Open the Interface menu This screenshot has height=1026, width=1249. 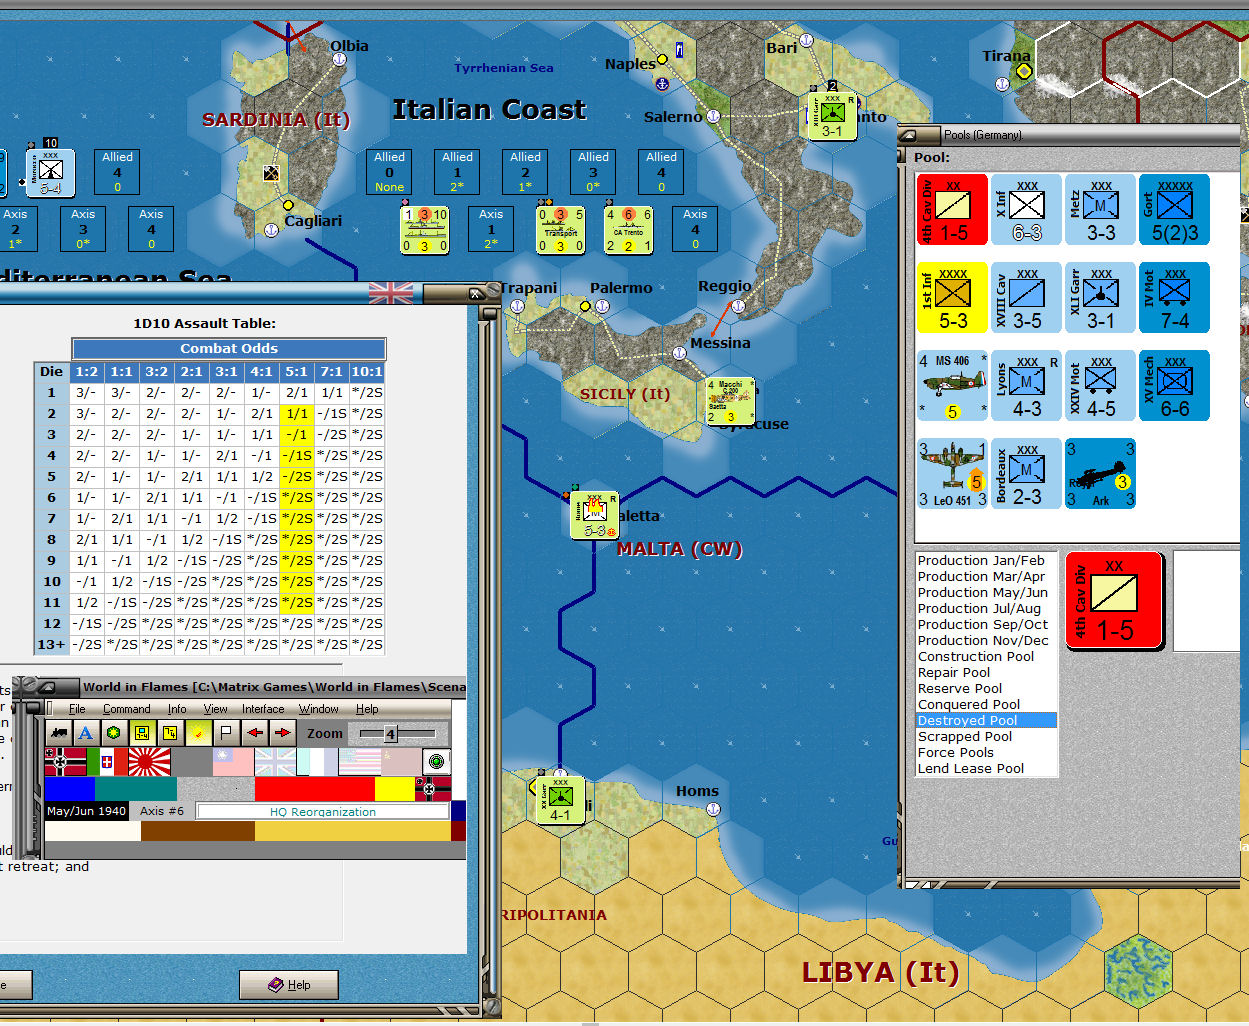[x=263, y=709]
